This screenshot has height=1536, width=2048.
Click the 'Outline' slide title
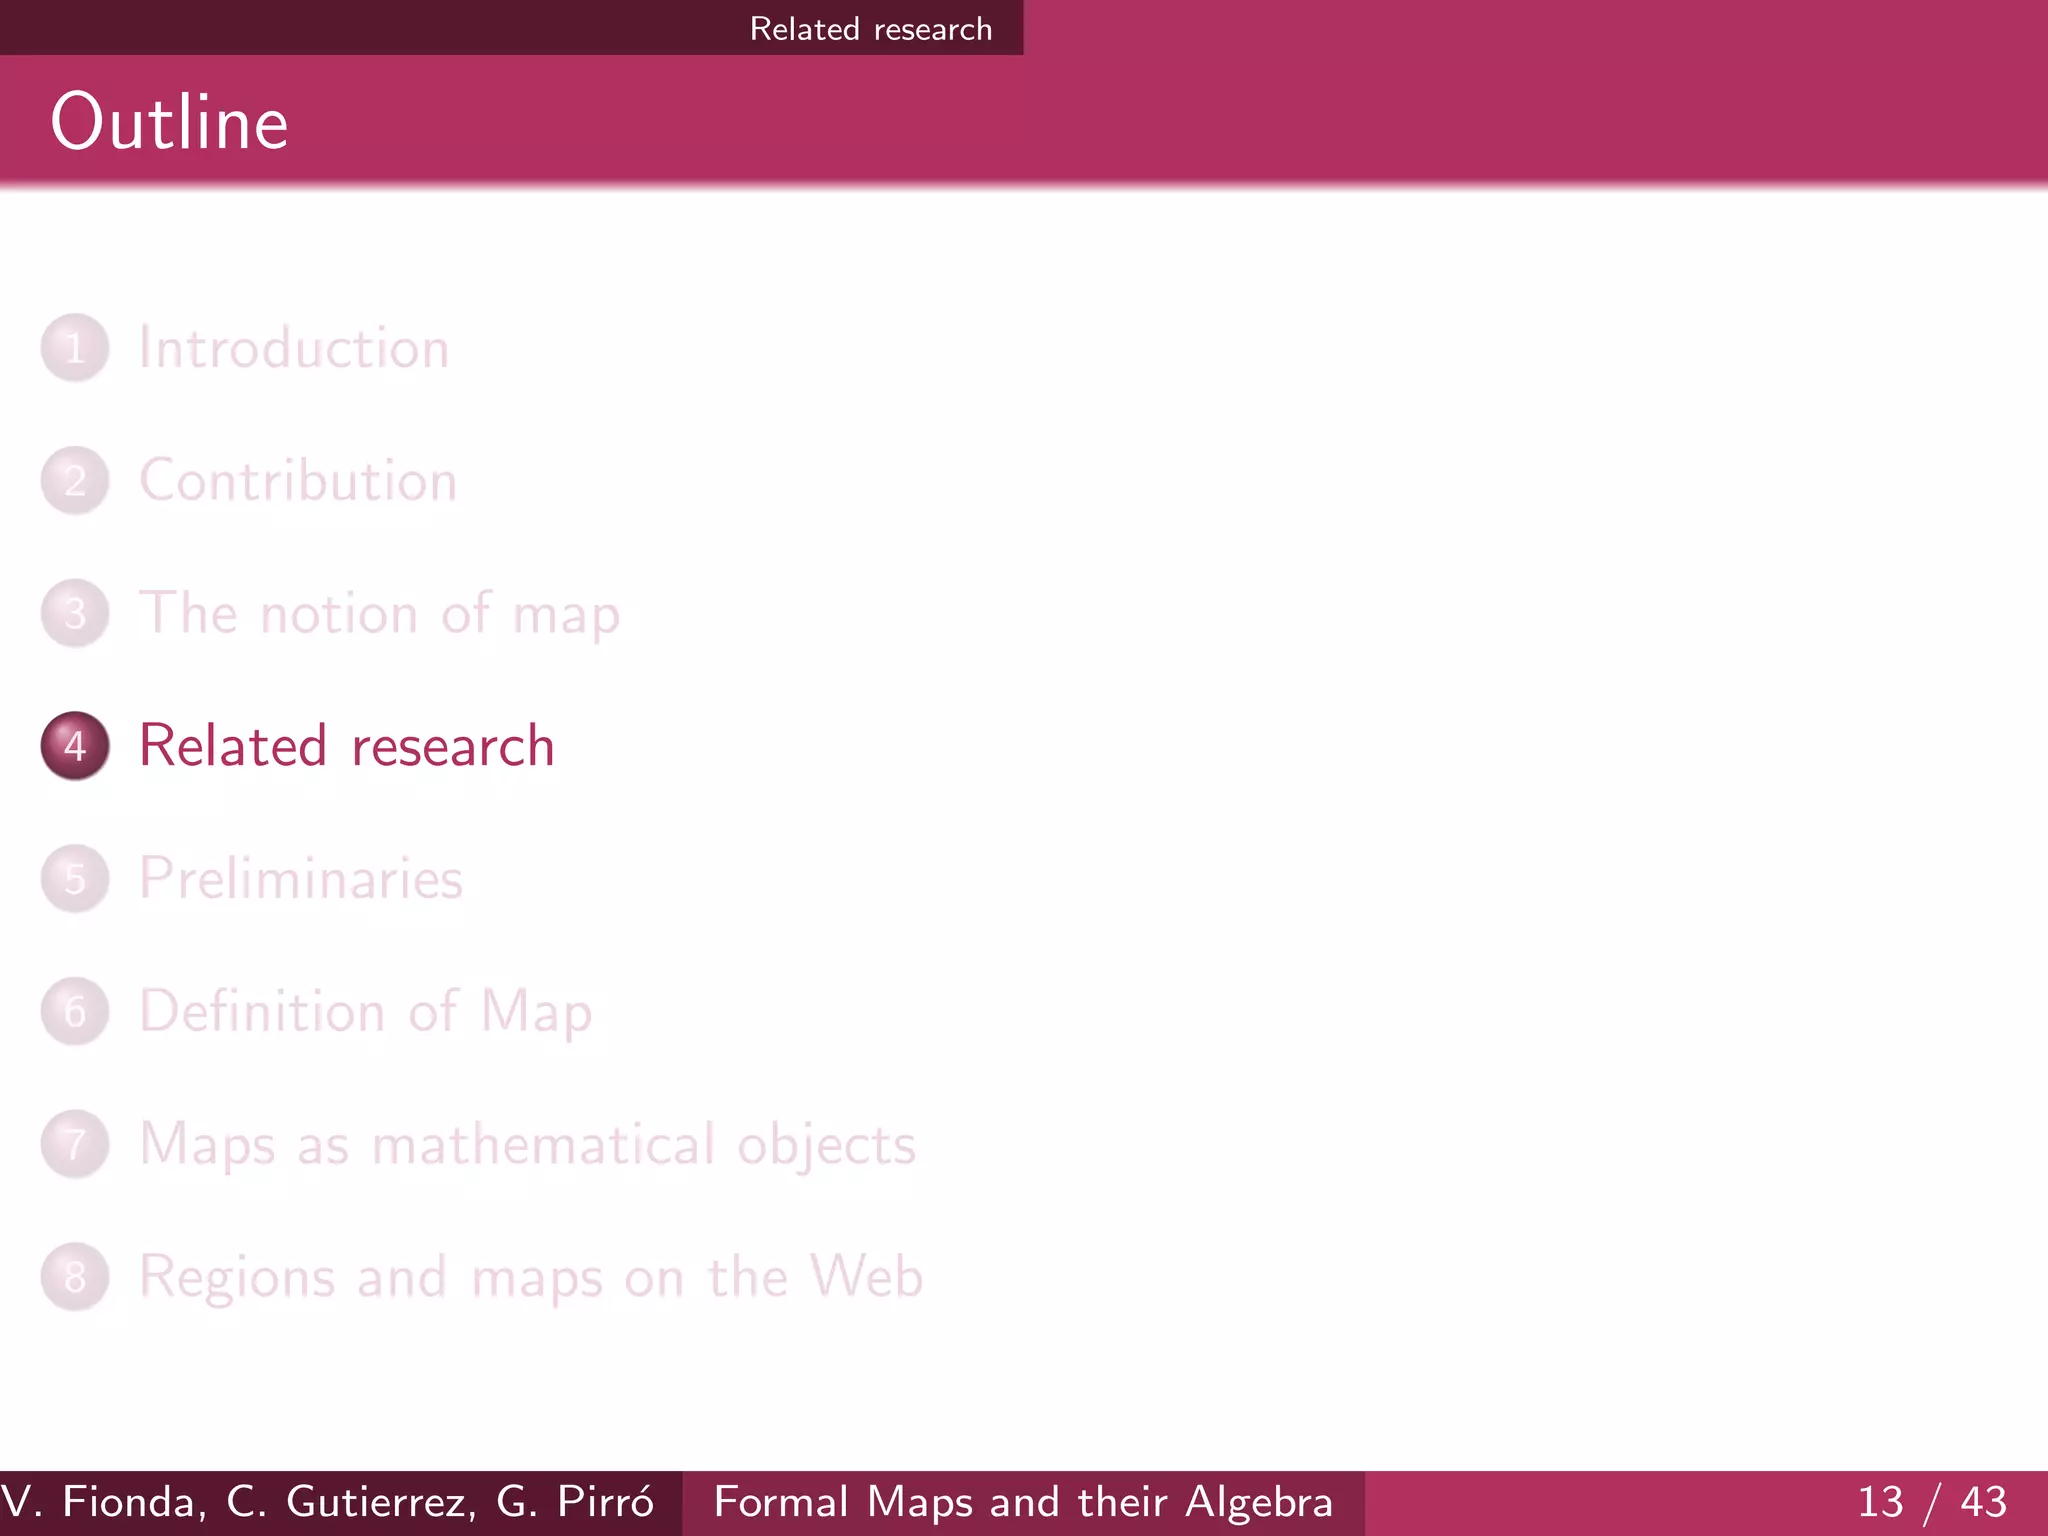click(170, 122)
